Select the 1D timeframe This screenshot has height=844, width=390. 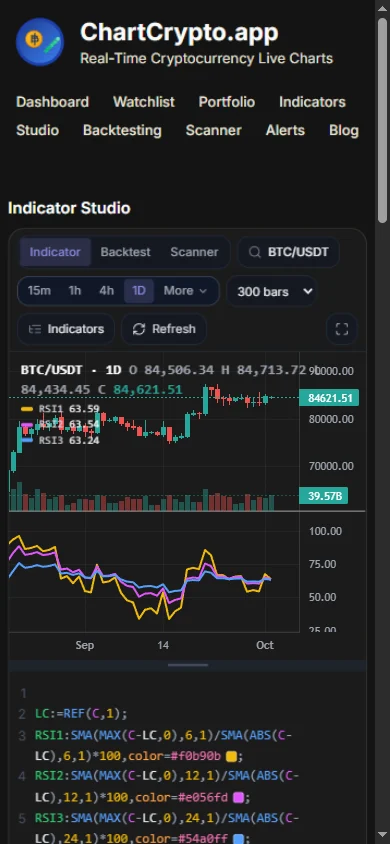139,291
